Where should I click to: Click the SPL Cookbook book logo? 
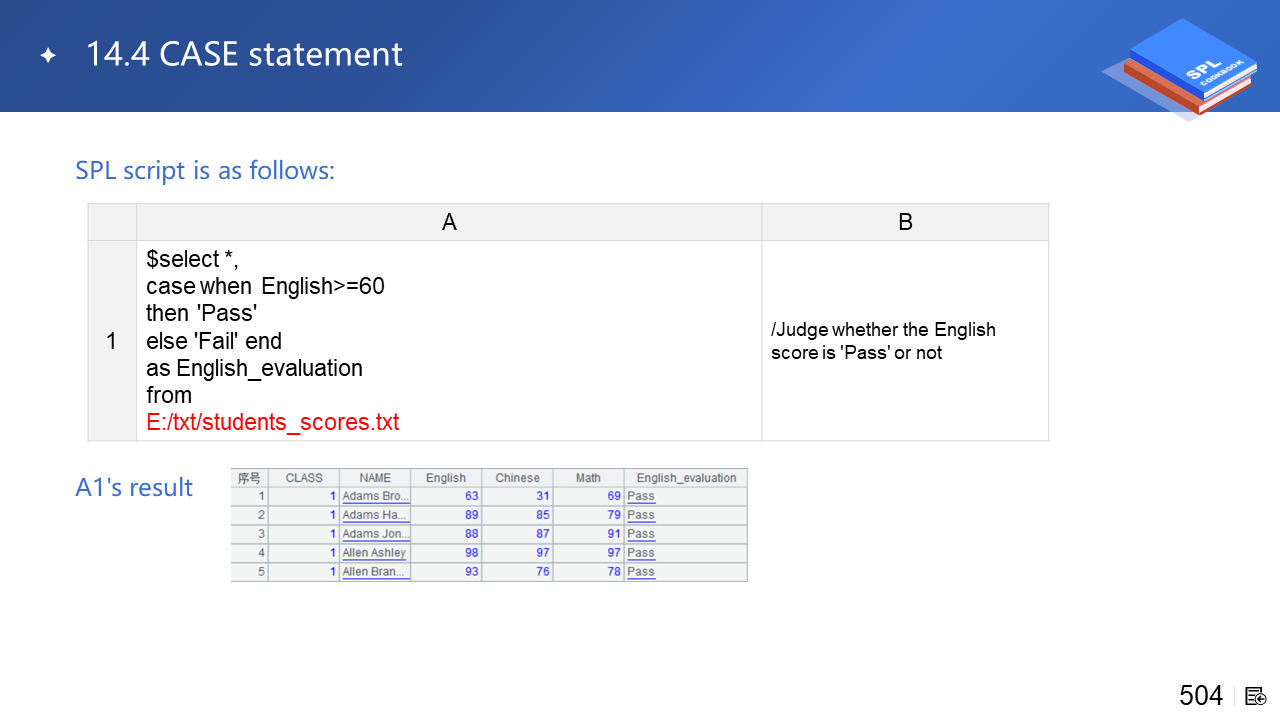coord(1183,68)
